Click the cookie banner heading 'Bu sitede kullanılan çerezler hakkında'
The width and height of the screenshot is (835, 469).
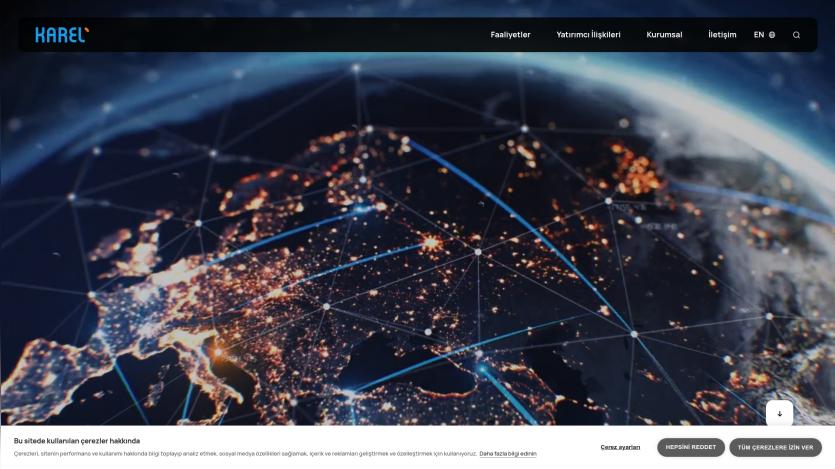click(x=77, y=441)
